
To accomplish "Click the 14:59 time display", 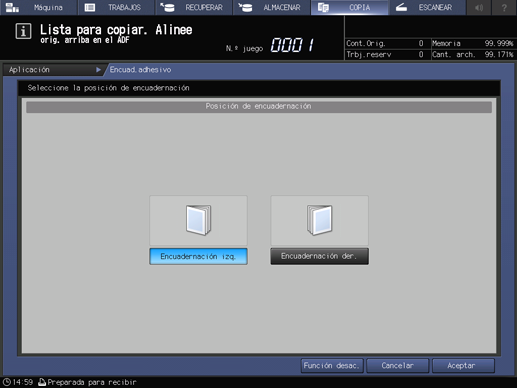I will click(x=23, y=382).
